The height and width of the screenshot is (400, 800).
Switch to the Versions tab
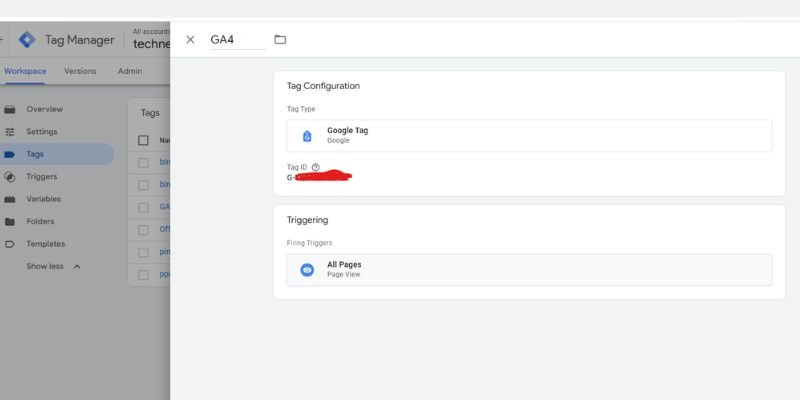pyautogui.click(x=80, y=71)
